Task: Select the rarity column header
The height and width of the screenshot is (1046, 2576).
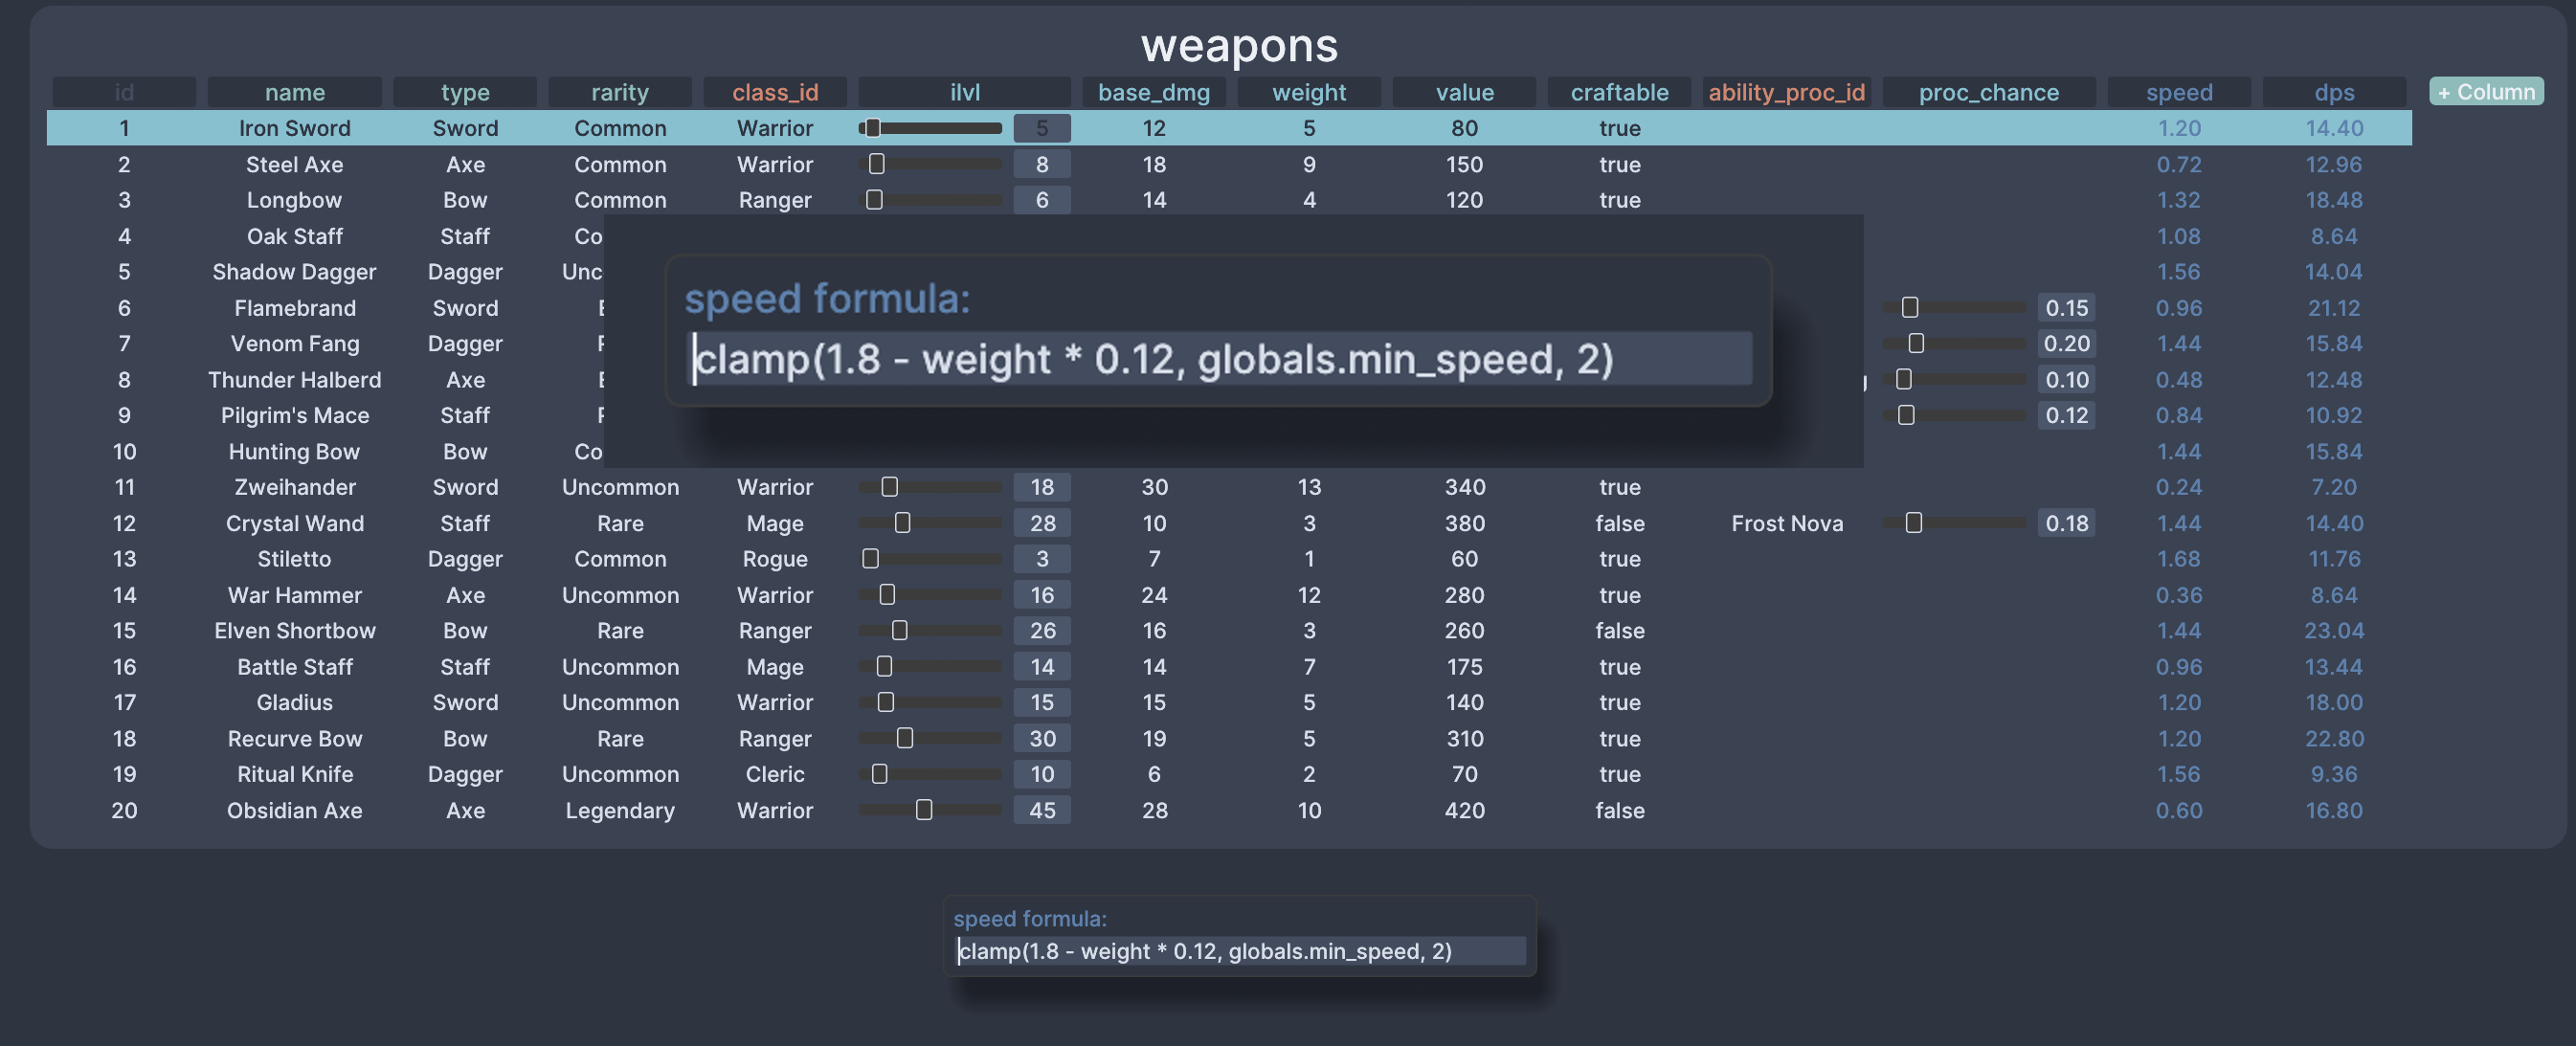Action: pos(620,91)
